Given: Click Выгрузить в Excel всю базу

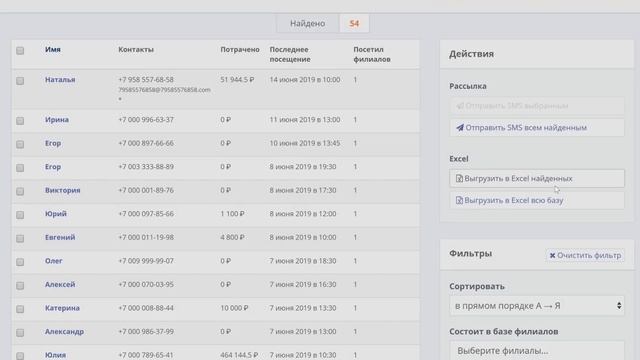Looking at the screenshot, I should tap(537, 200).
